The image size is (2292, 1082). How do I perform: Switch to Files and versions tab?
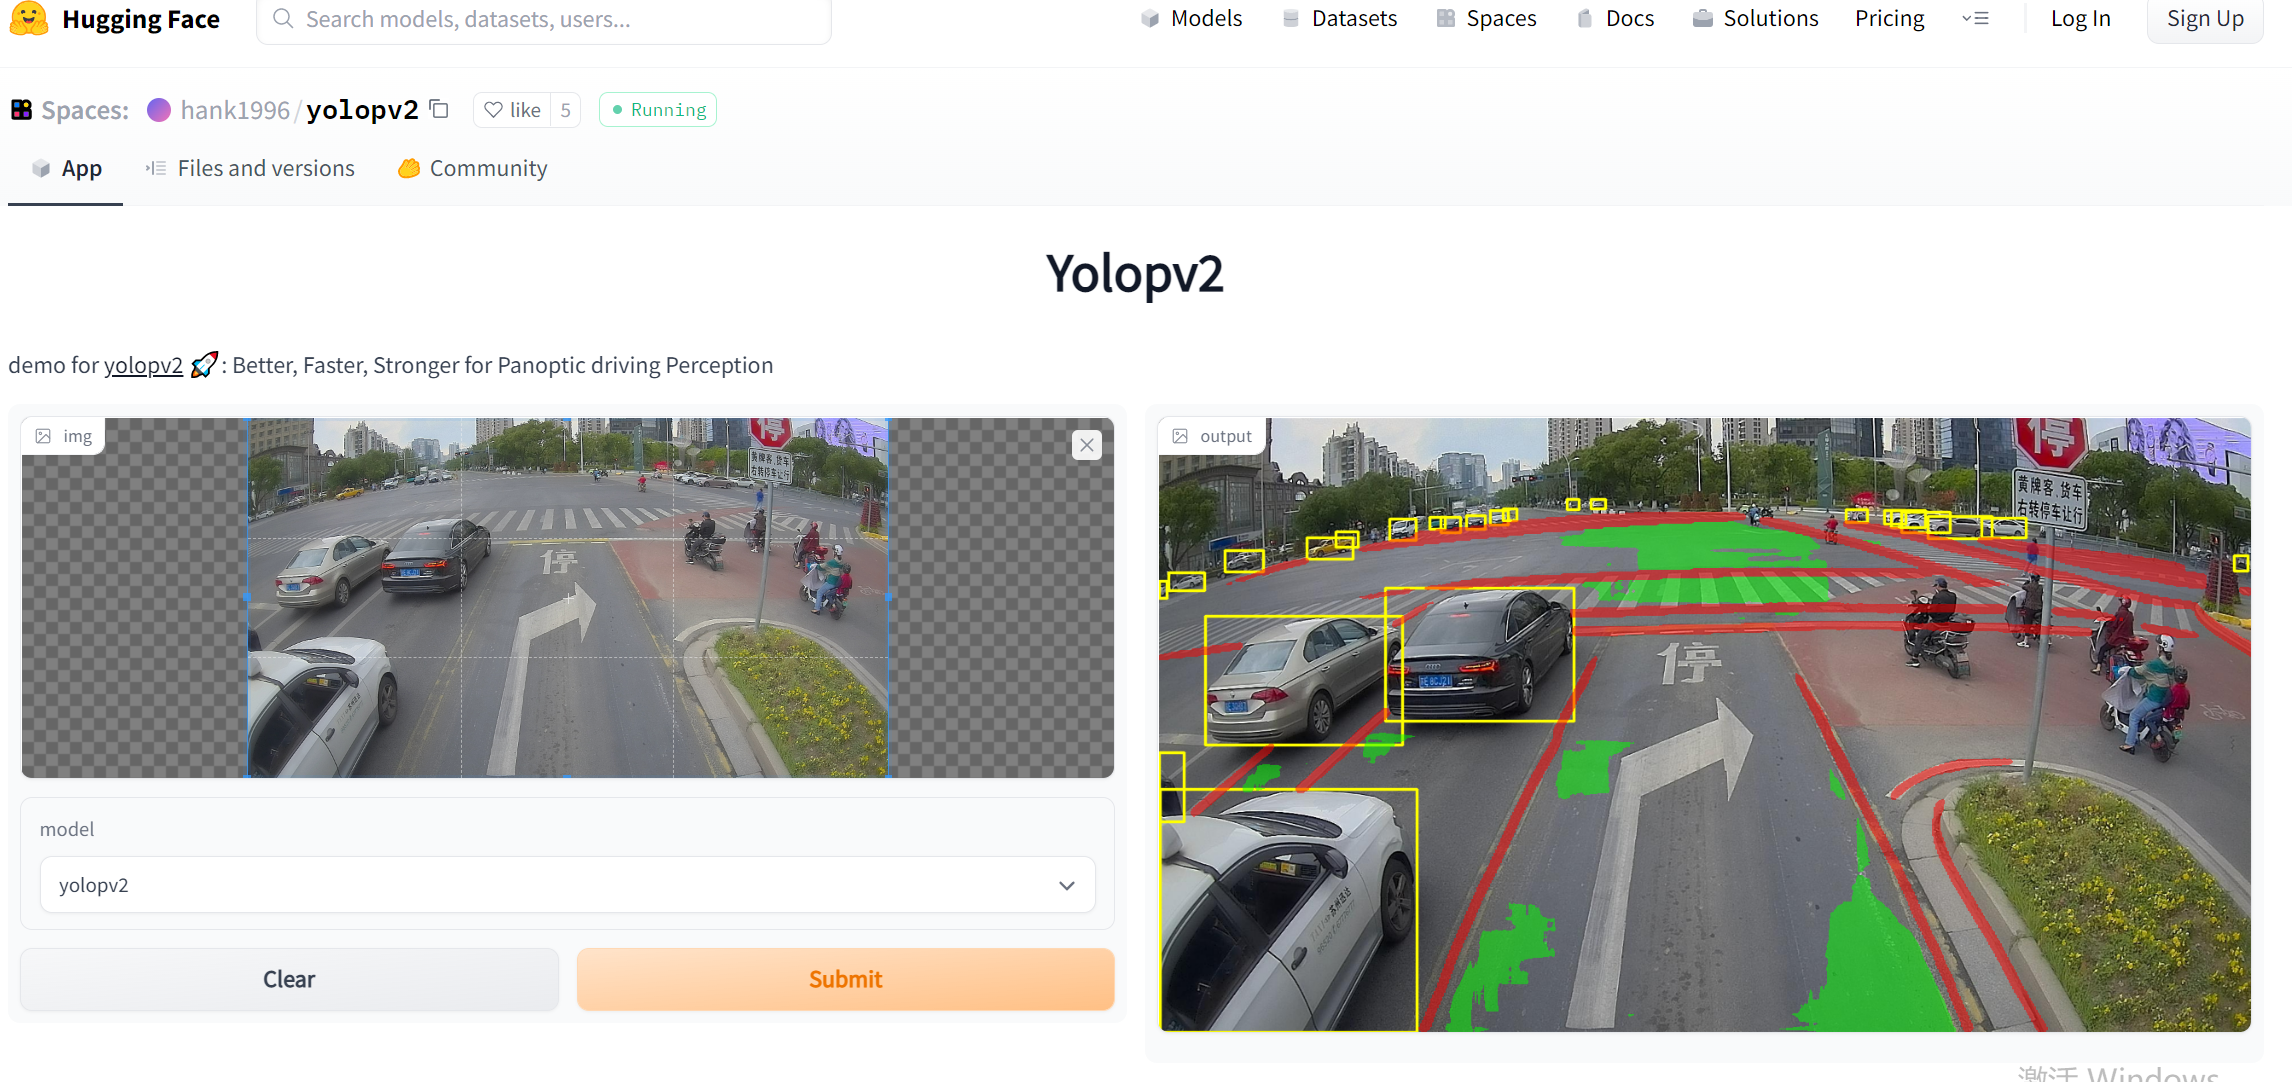pos(250,168)
